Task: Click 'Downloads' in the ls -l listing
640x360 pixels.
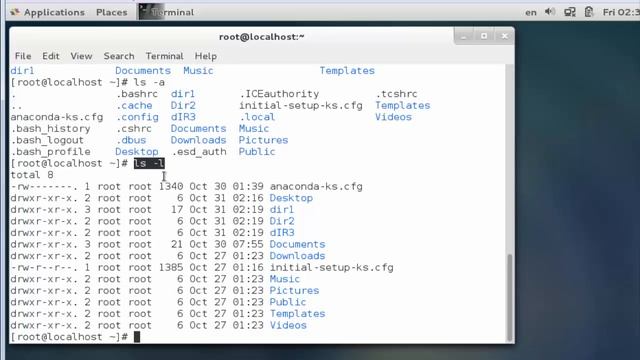Action: point(297,256)
